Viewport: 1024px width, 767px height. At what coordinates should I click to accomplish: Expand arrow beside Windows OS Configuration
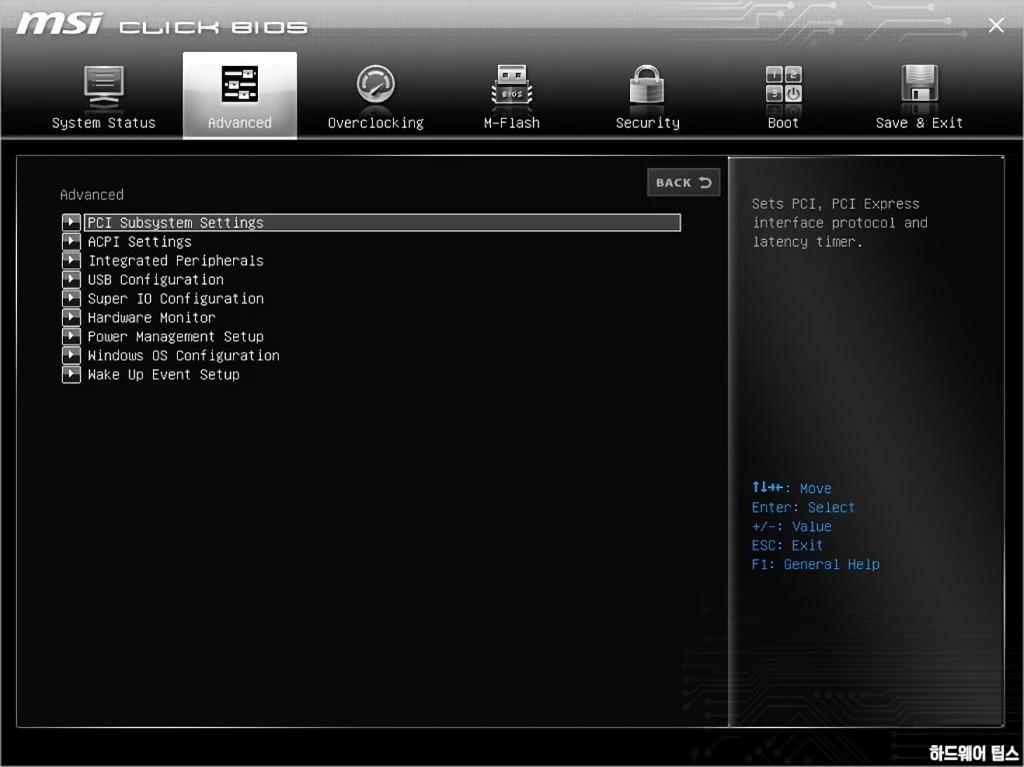tap(71, 355)
